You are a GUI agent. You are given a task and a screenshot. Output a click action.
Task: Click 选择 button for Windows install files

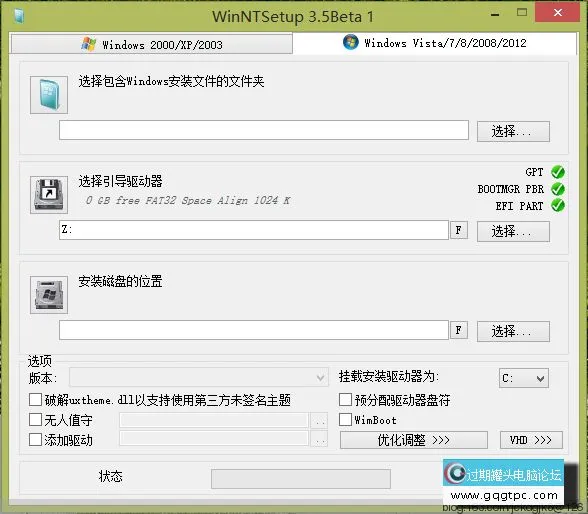point(513,131)
